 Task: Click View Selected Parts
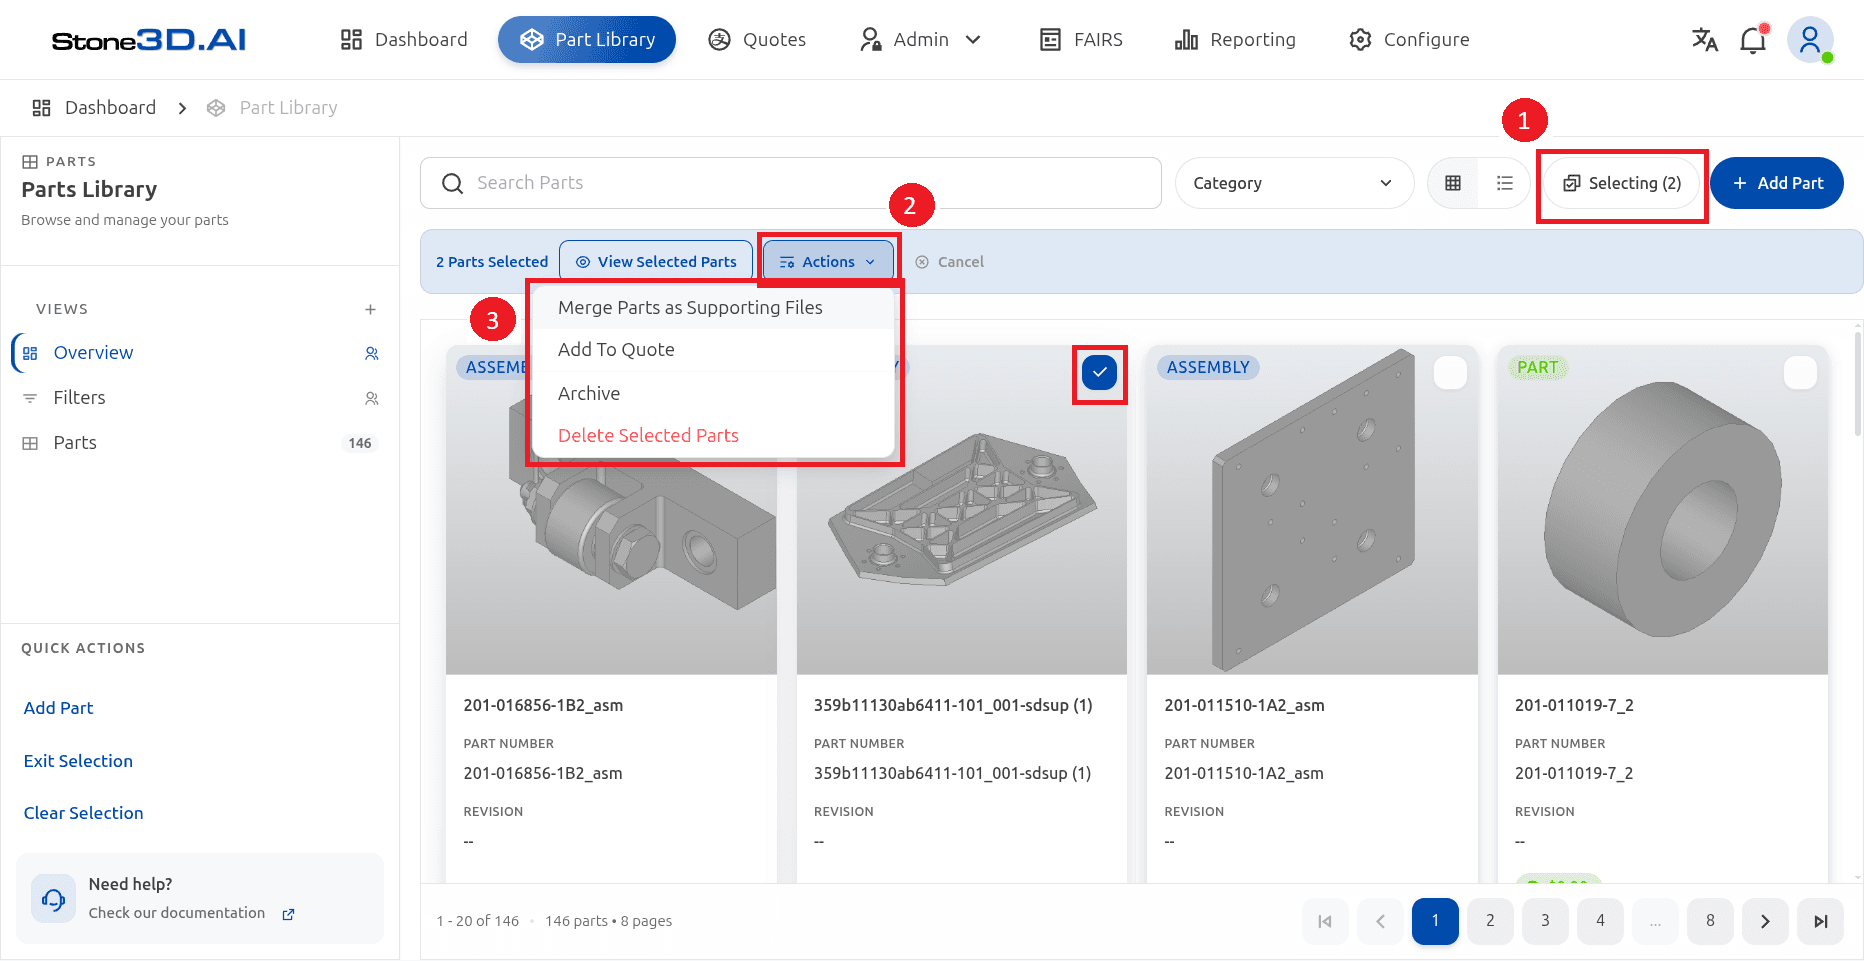(x=656, y=262)
